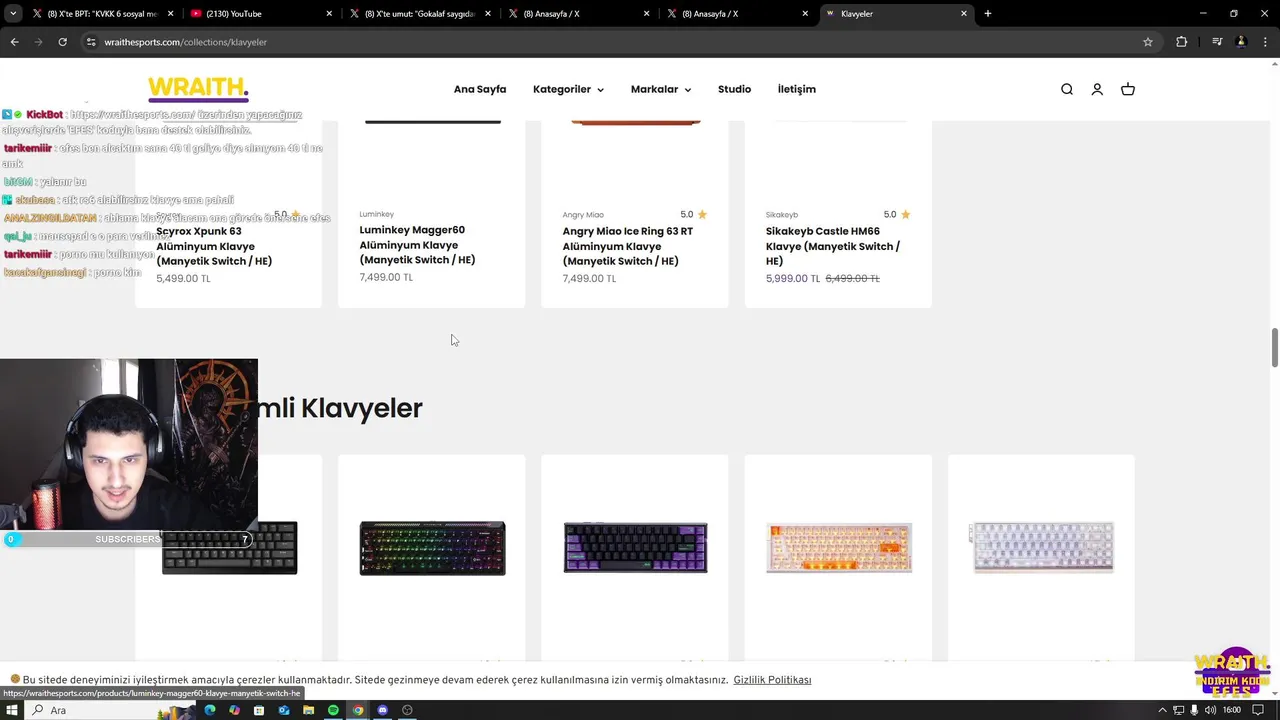Viewport: 1280px width, 720px height.
Task: Open Outlook from the taskbar
Action: click(284, 710)
